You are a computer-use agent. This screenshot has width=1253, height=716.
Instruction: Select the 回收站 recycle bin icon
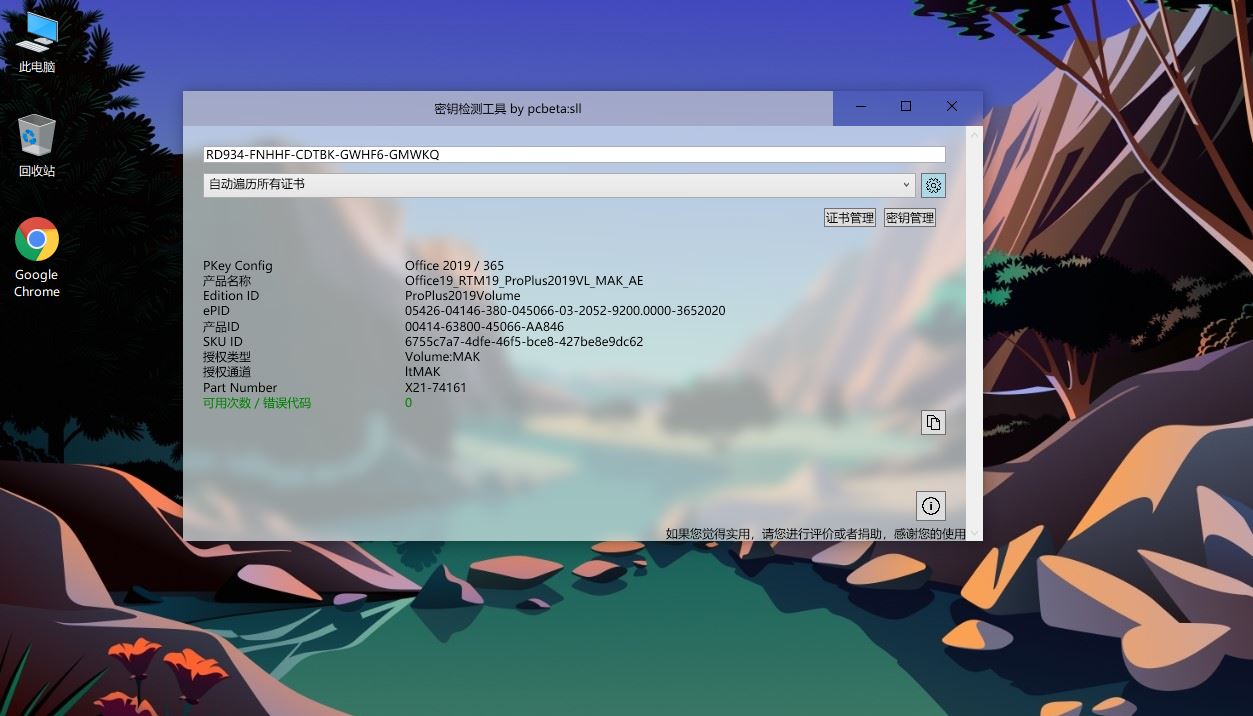[x=37, y=146]
